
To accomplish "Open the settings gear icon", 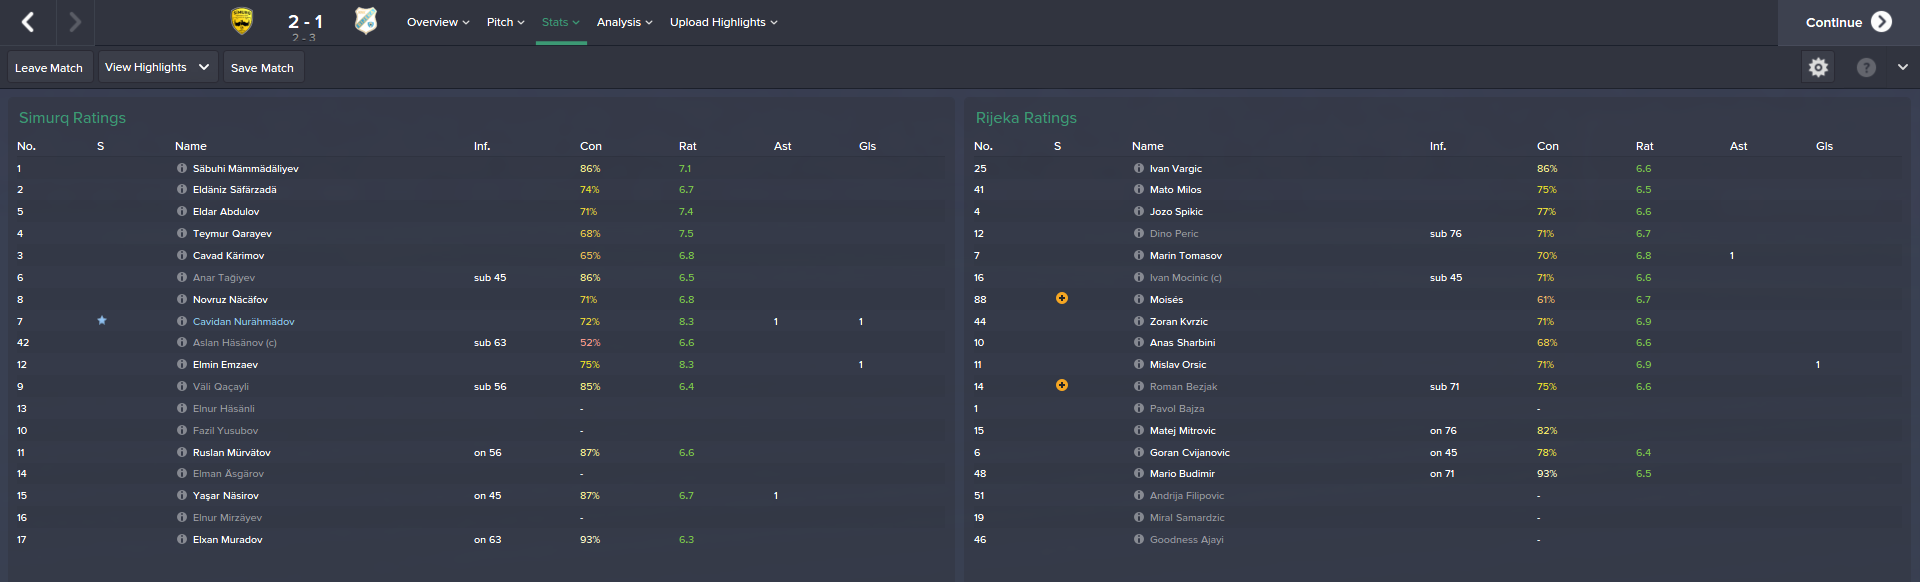I will tap(1818, 67).
